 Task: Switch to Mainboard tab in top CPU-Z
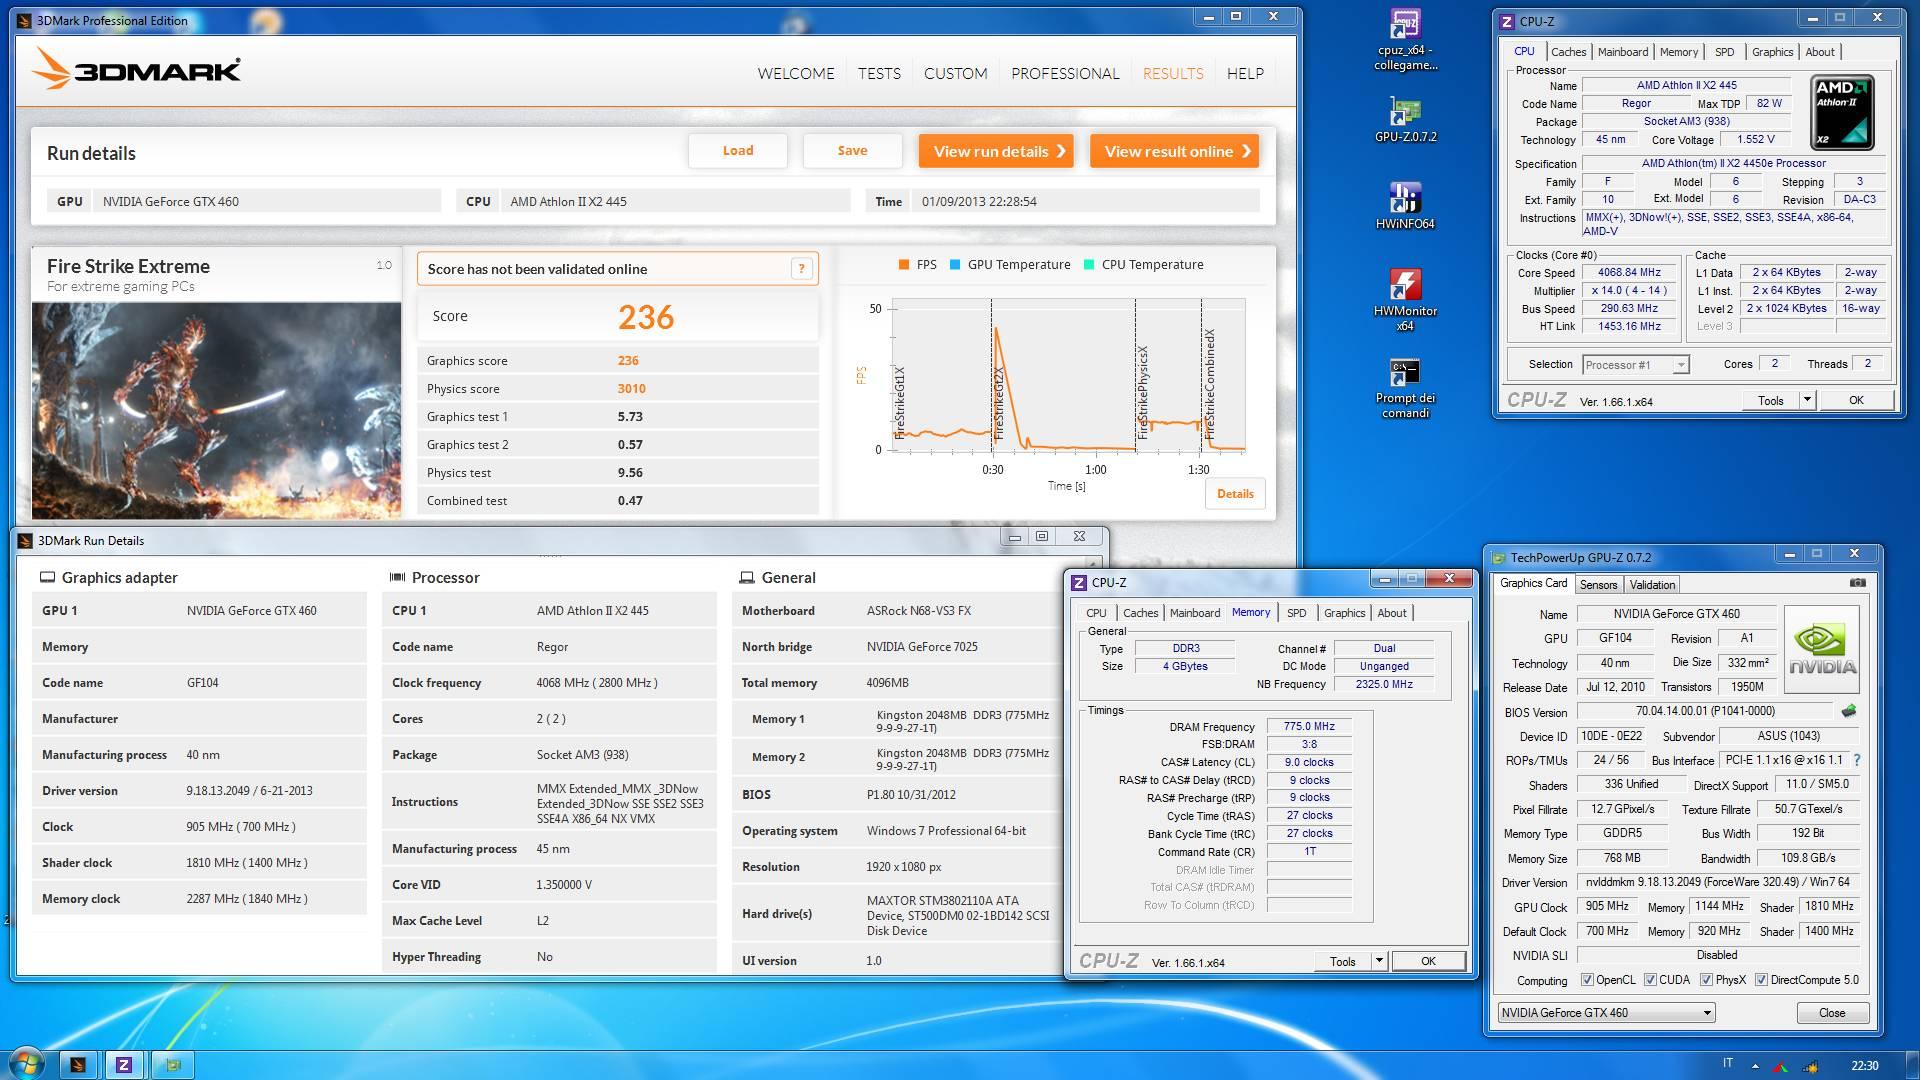(1622, 52)
